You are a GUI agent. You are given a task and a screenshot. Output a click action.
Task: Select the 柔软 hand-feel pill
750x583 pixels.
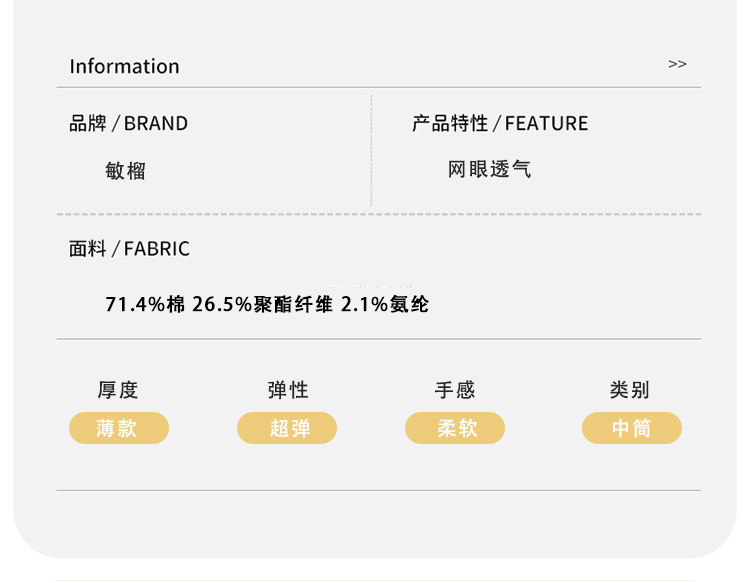coord(455,428)
